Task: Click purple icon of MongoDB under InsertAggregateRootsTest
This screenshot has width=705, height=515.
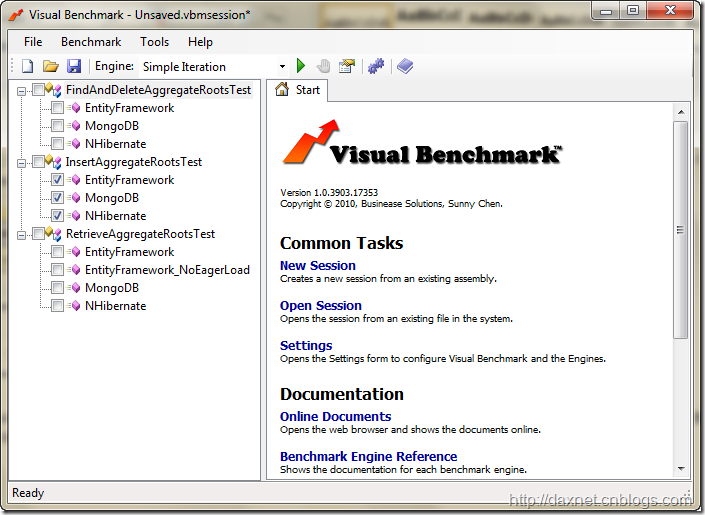Action: [x=74, y=198]
